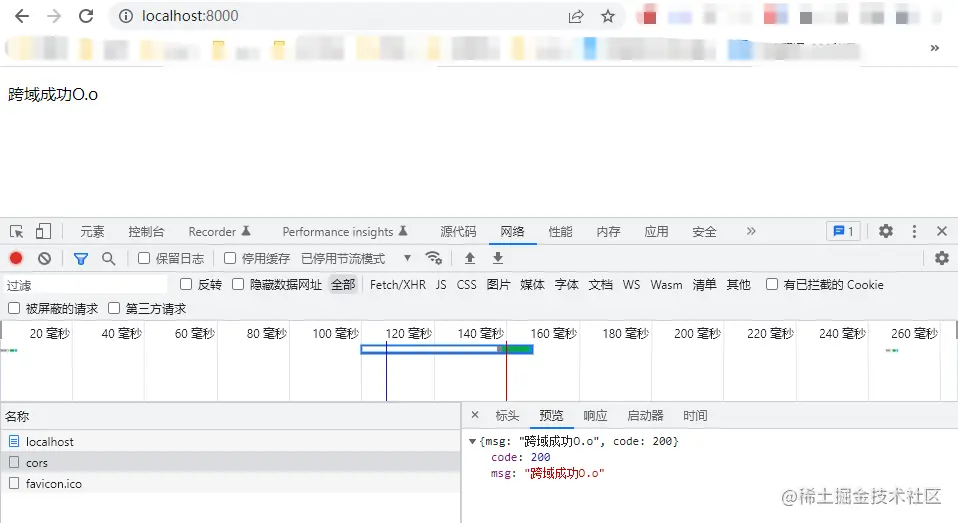This screenshot has height=523, width=958.
Task: Click the browser back arrow
Action: [22, 16]
